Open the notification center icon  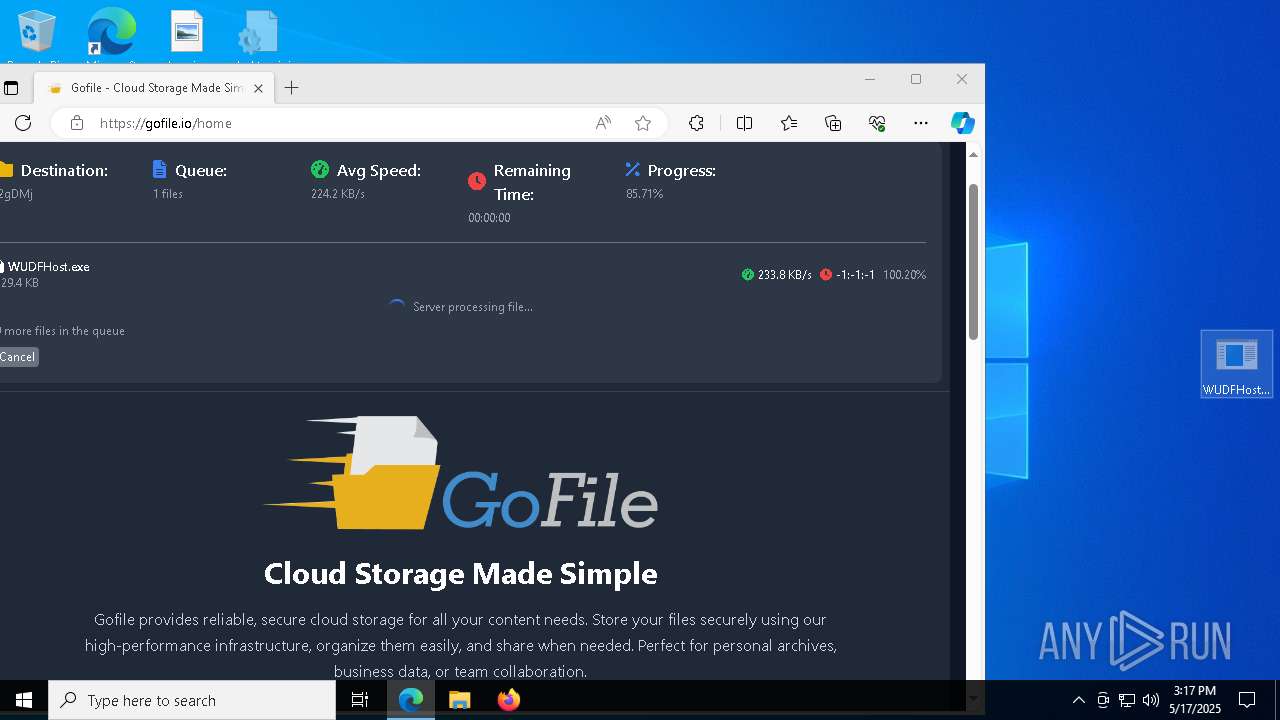pyautogui.click(x=1247, y=700)
